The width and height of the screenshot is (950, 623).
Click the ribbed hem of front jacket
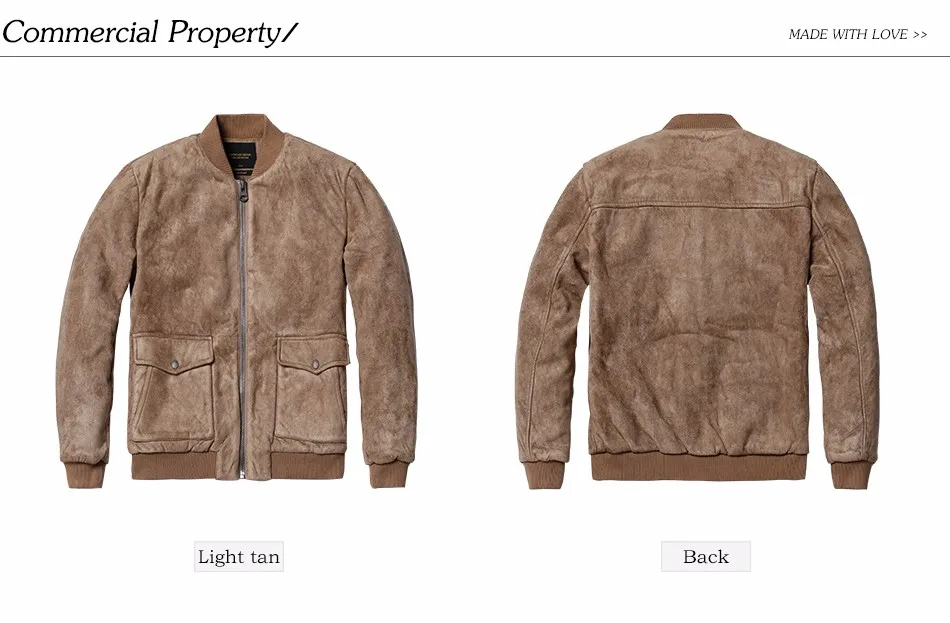(x=239, y=465)
